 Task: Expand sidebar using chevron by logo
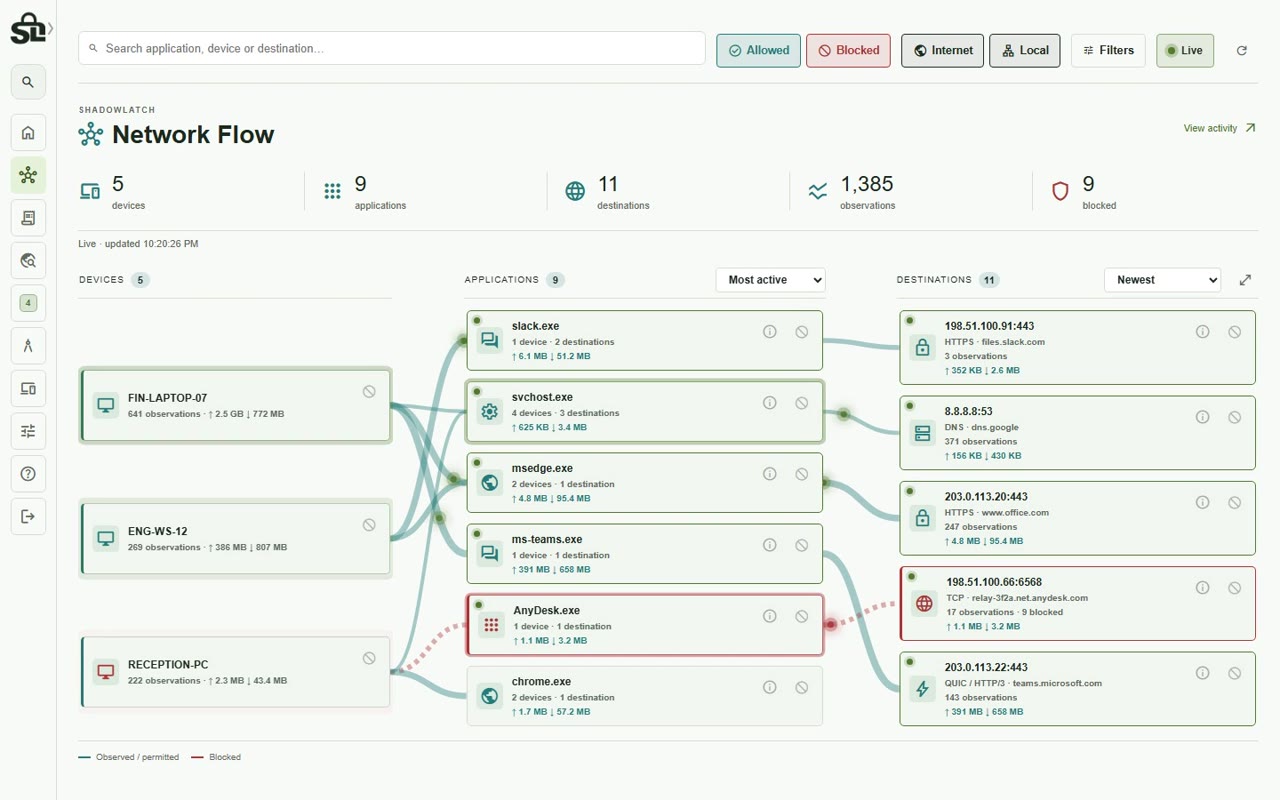coord(51,28)
